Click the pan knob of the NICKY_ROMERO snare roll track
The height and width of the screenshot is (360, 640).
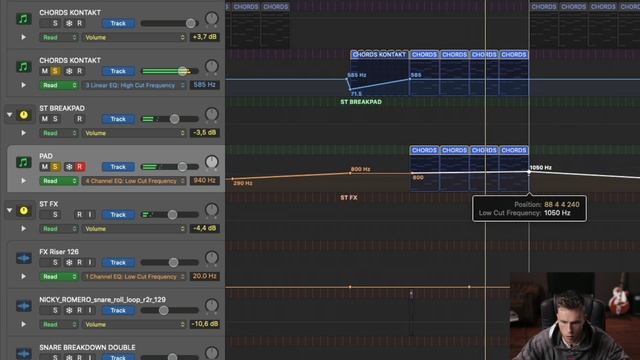211,305
